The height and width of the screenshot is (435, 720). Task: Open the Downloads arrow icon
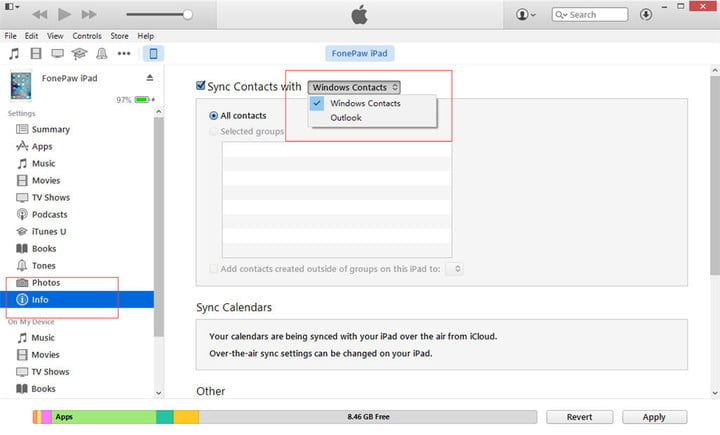point(646,15)
